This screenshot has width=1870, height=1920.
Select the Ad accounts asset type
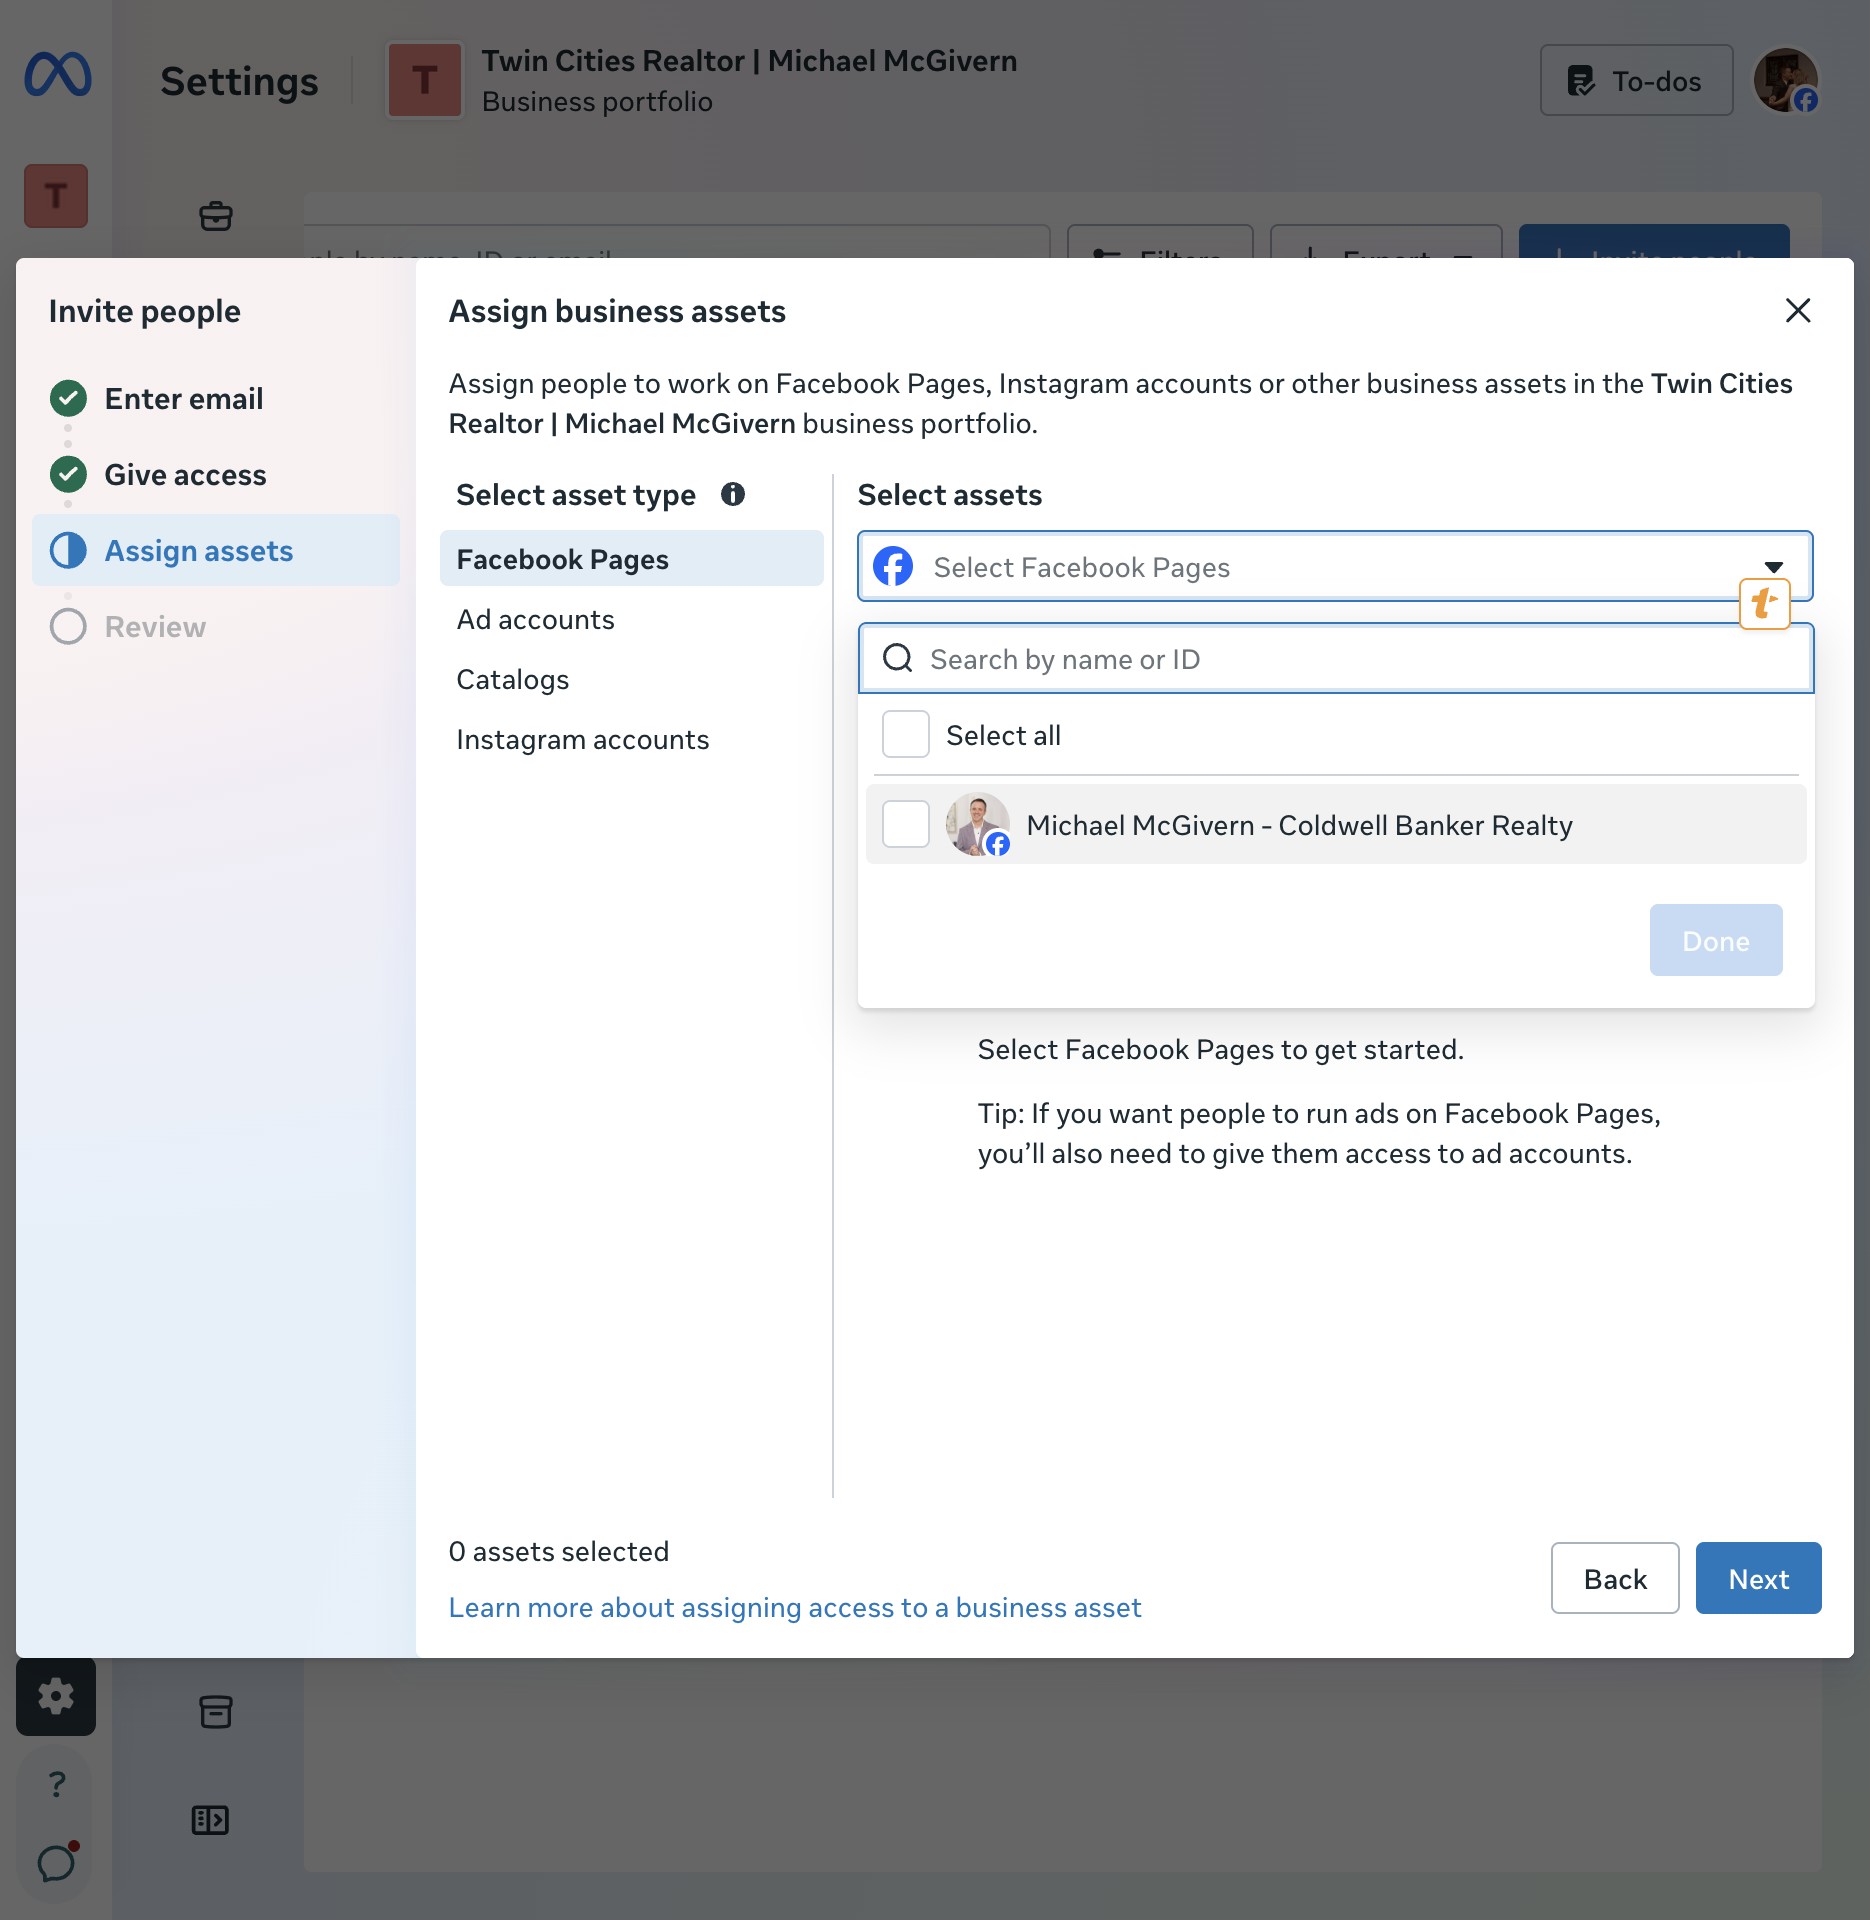pyautogui.click(x=632, y=619)
